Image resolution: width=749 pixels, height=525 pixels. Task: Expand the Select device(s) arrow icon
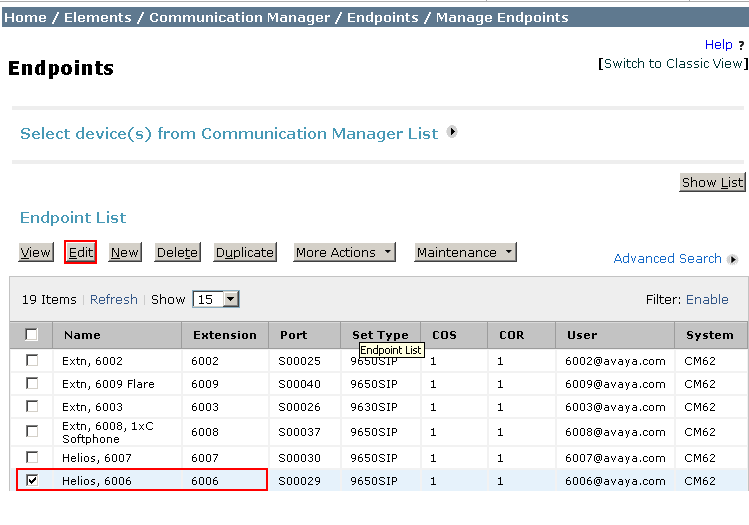452,132
